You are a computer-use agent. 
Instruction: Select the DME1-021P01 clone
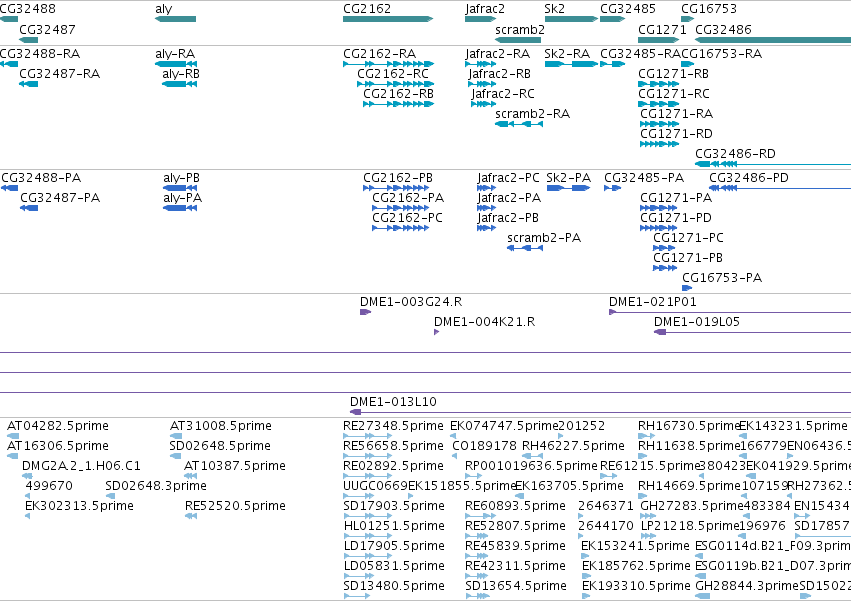coord(730,312)
